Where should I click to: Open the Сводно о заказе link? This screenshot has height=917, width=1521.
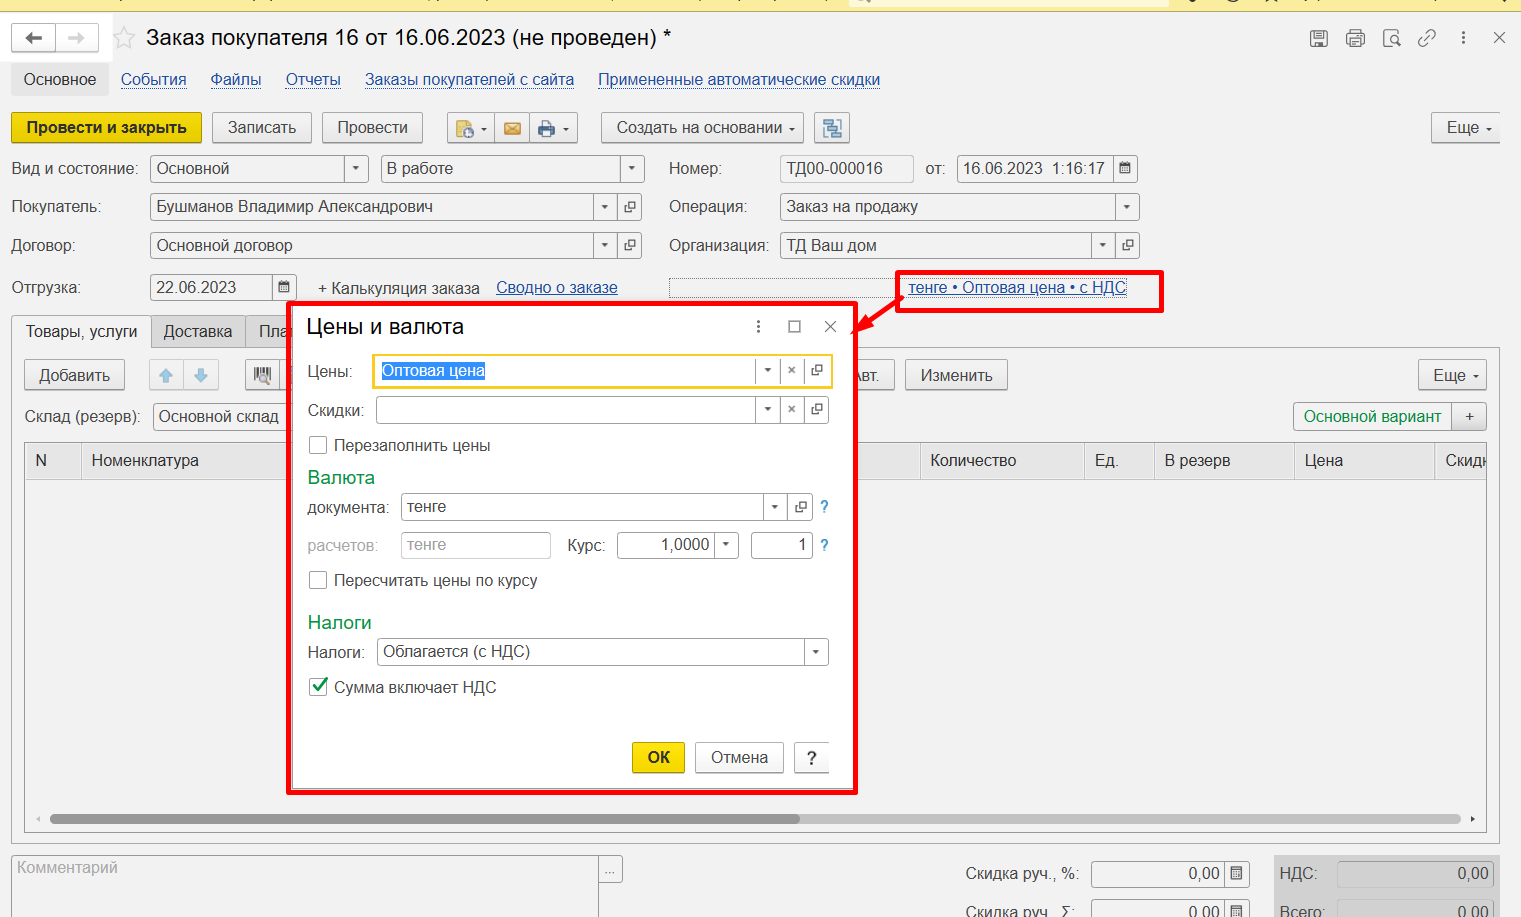[556, 288]
